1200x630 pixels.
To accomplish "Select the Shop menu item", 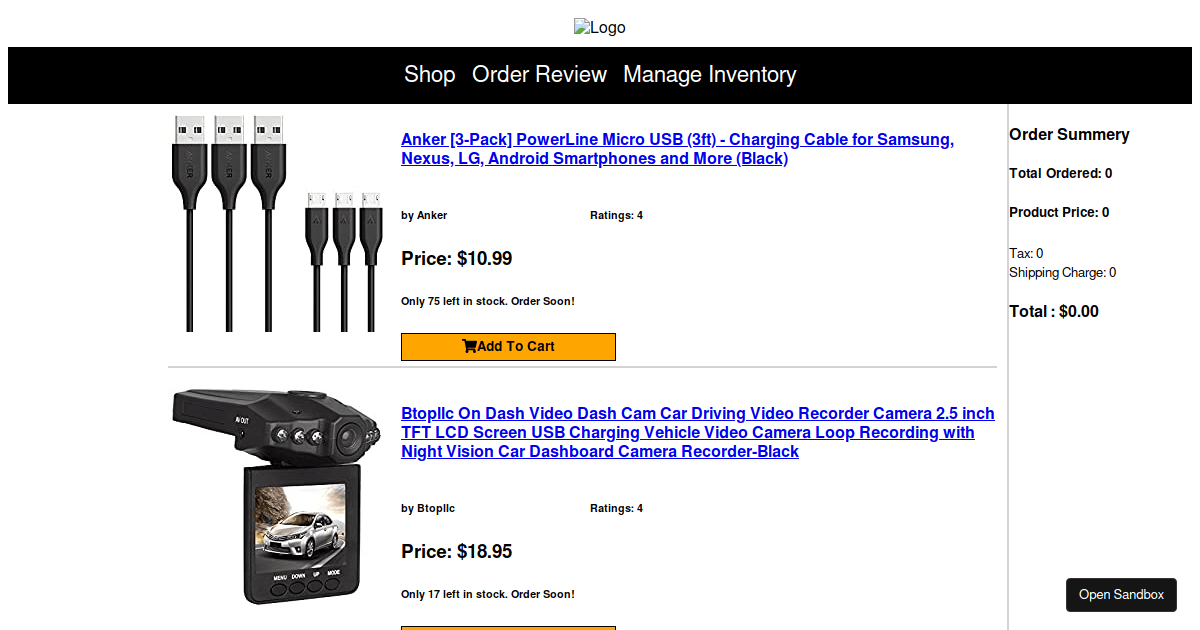I will [x=429, y=75].
